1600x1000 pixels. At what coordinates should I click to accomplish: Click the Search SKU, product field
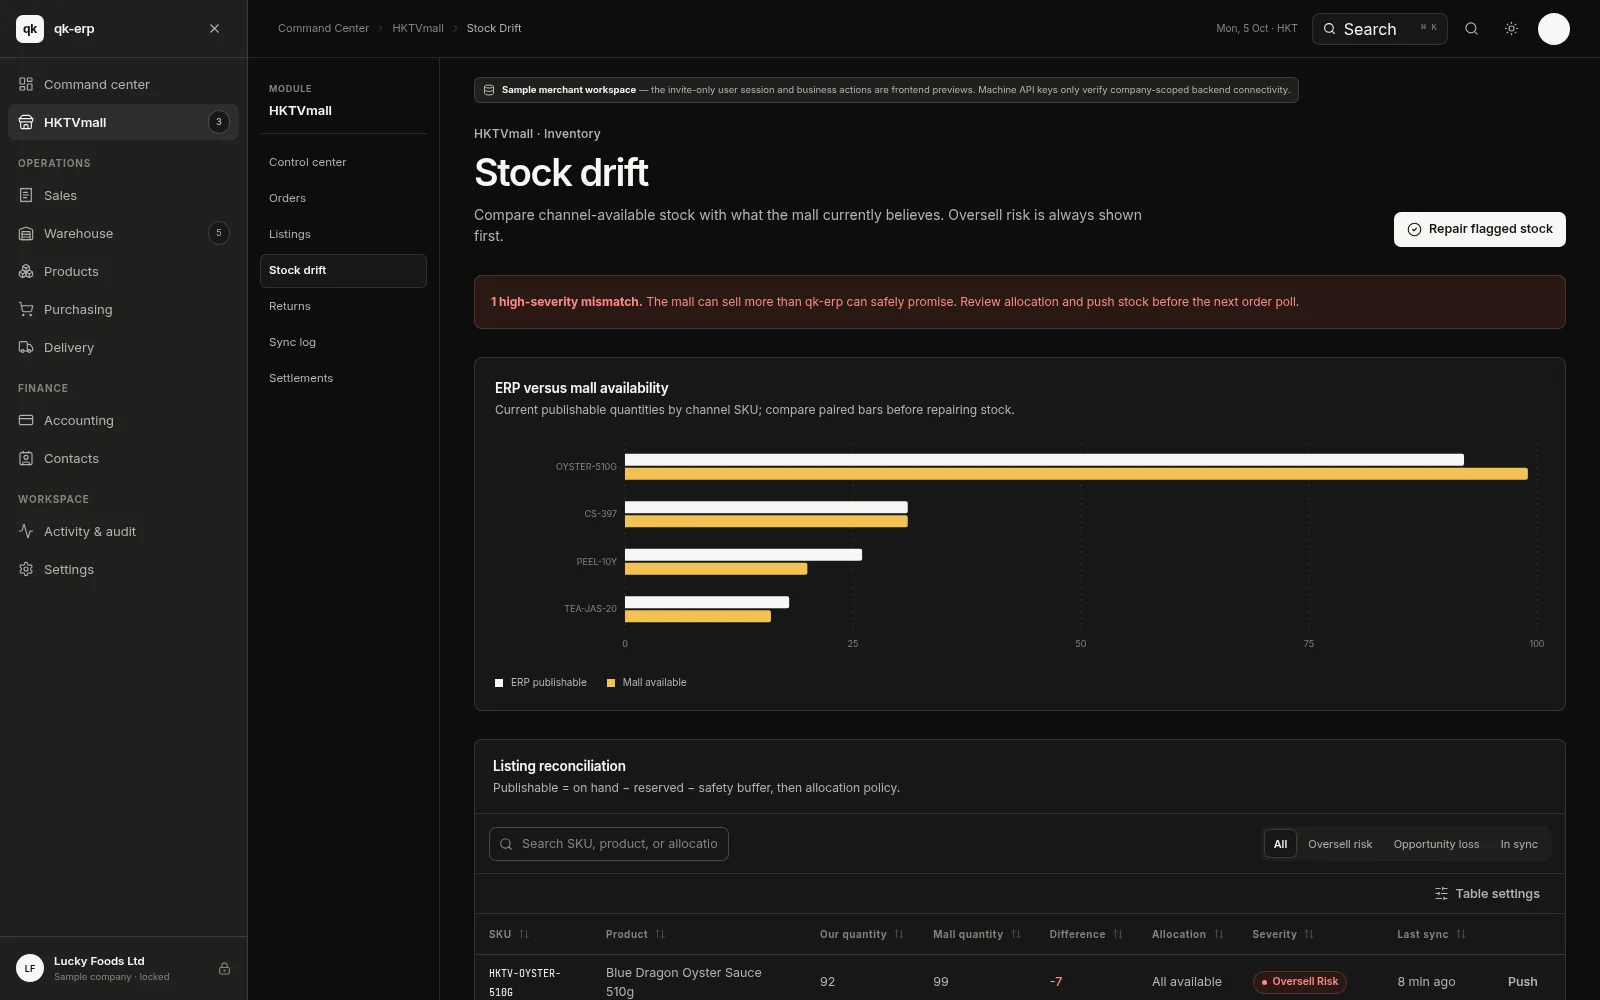[x=608, y=844]
